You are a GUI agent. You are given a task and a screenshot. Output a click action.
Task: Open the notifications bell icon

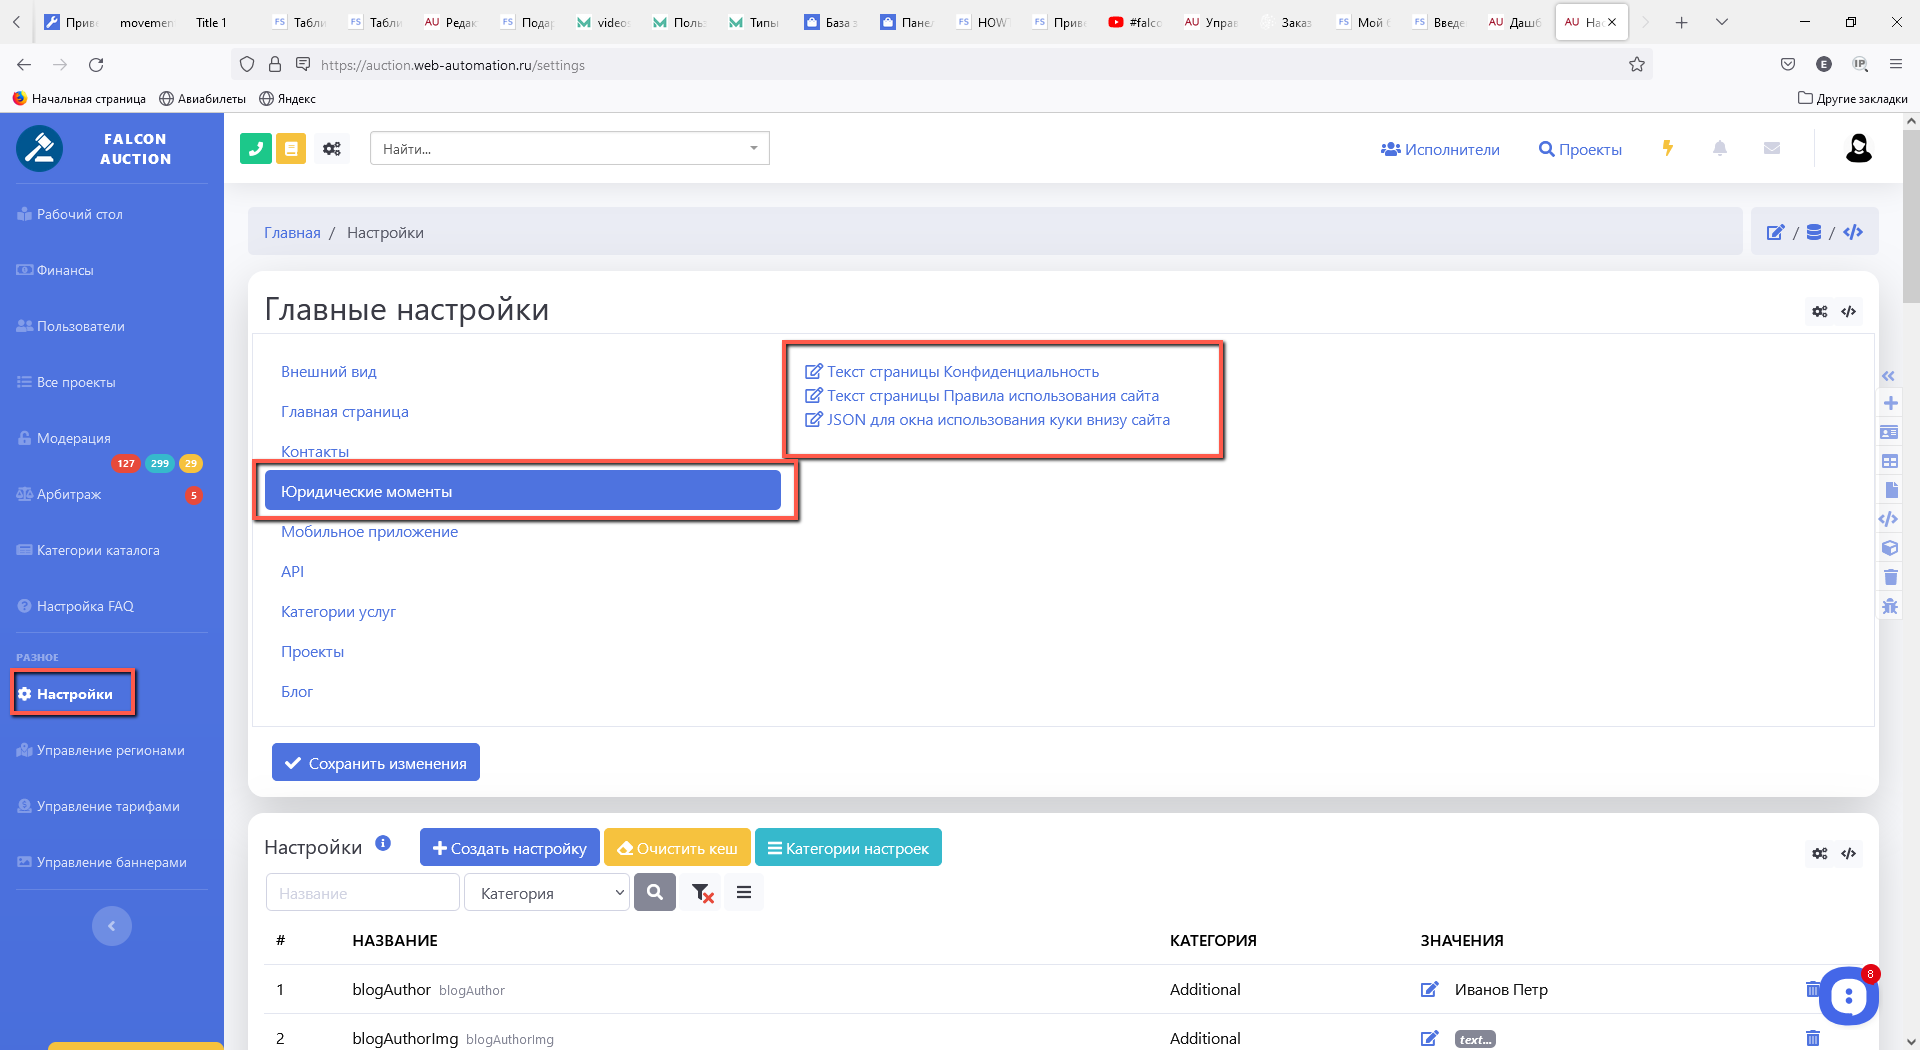1719,148
